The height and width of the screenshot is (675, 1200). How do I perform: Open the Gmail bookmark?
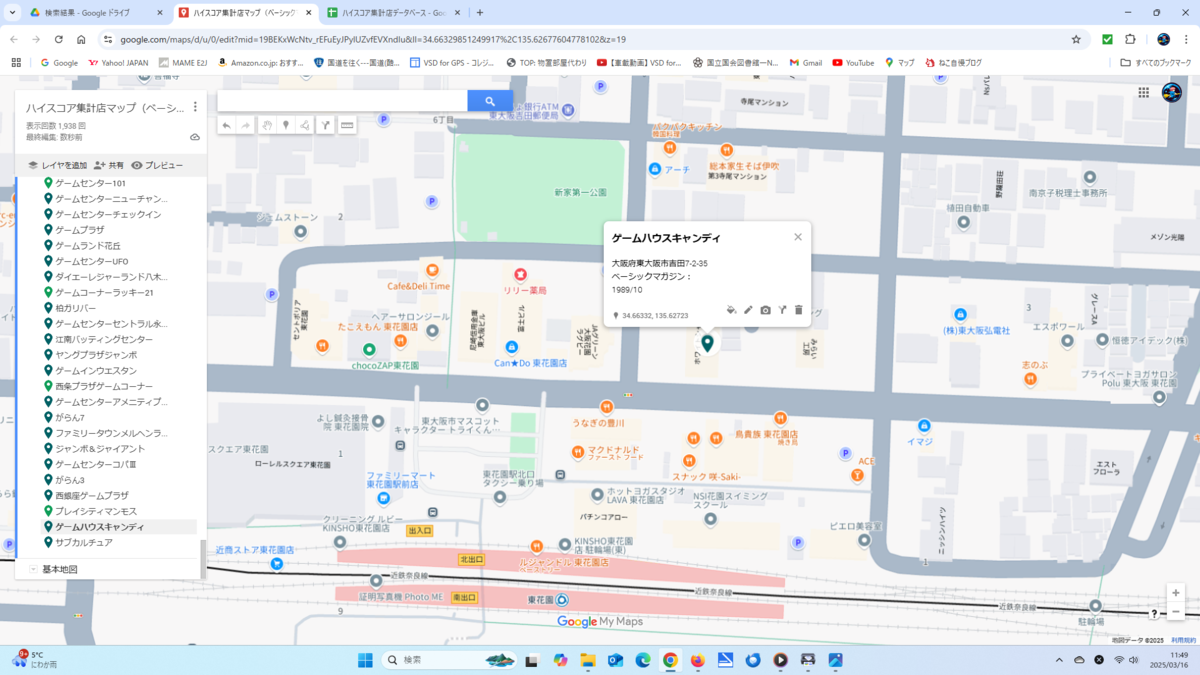(x=805, y=62)
